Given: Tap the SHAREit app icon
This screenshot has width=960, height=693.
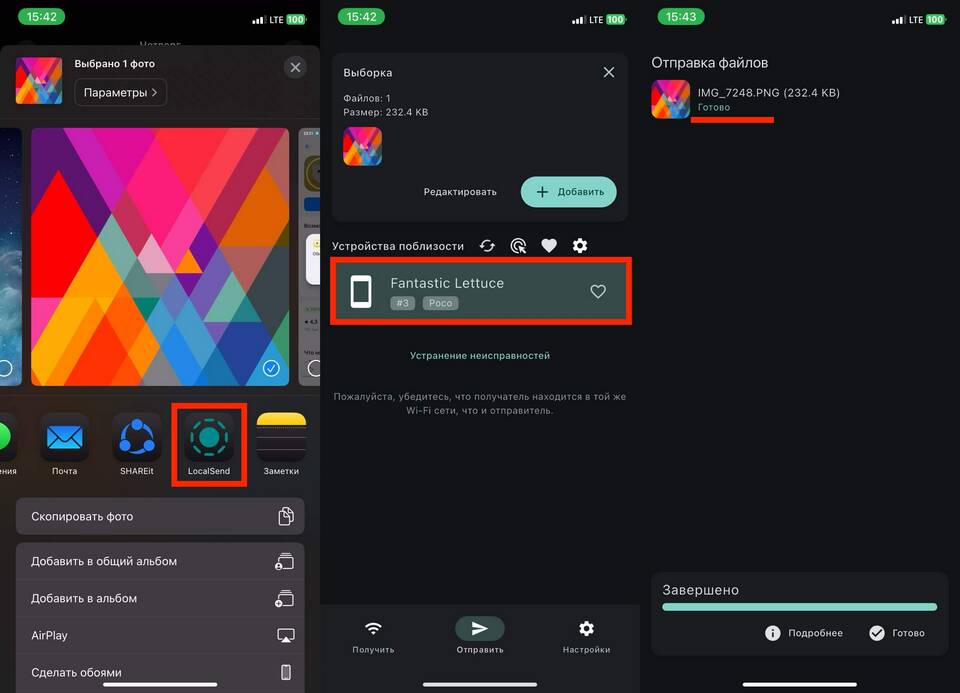Looking at the screenshot, I should tap(137, 438).
